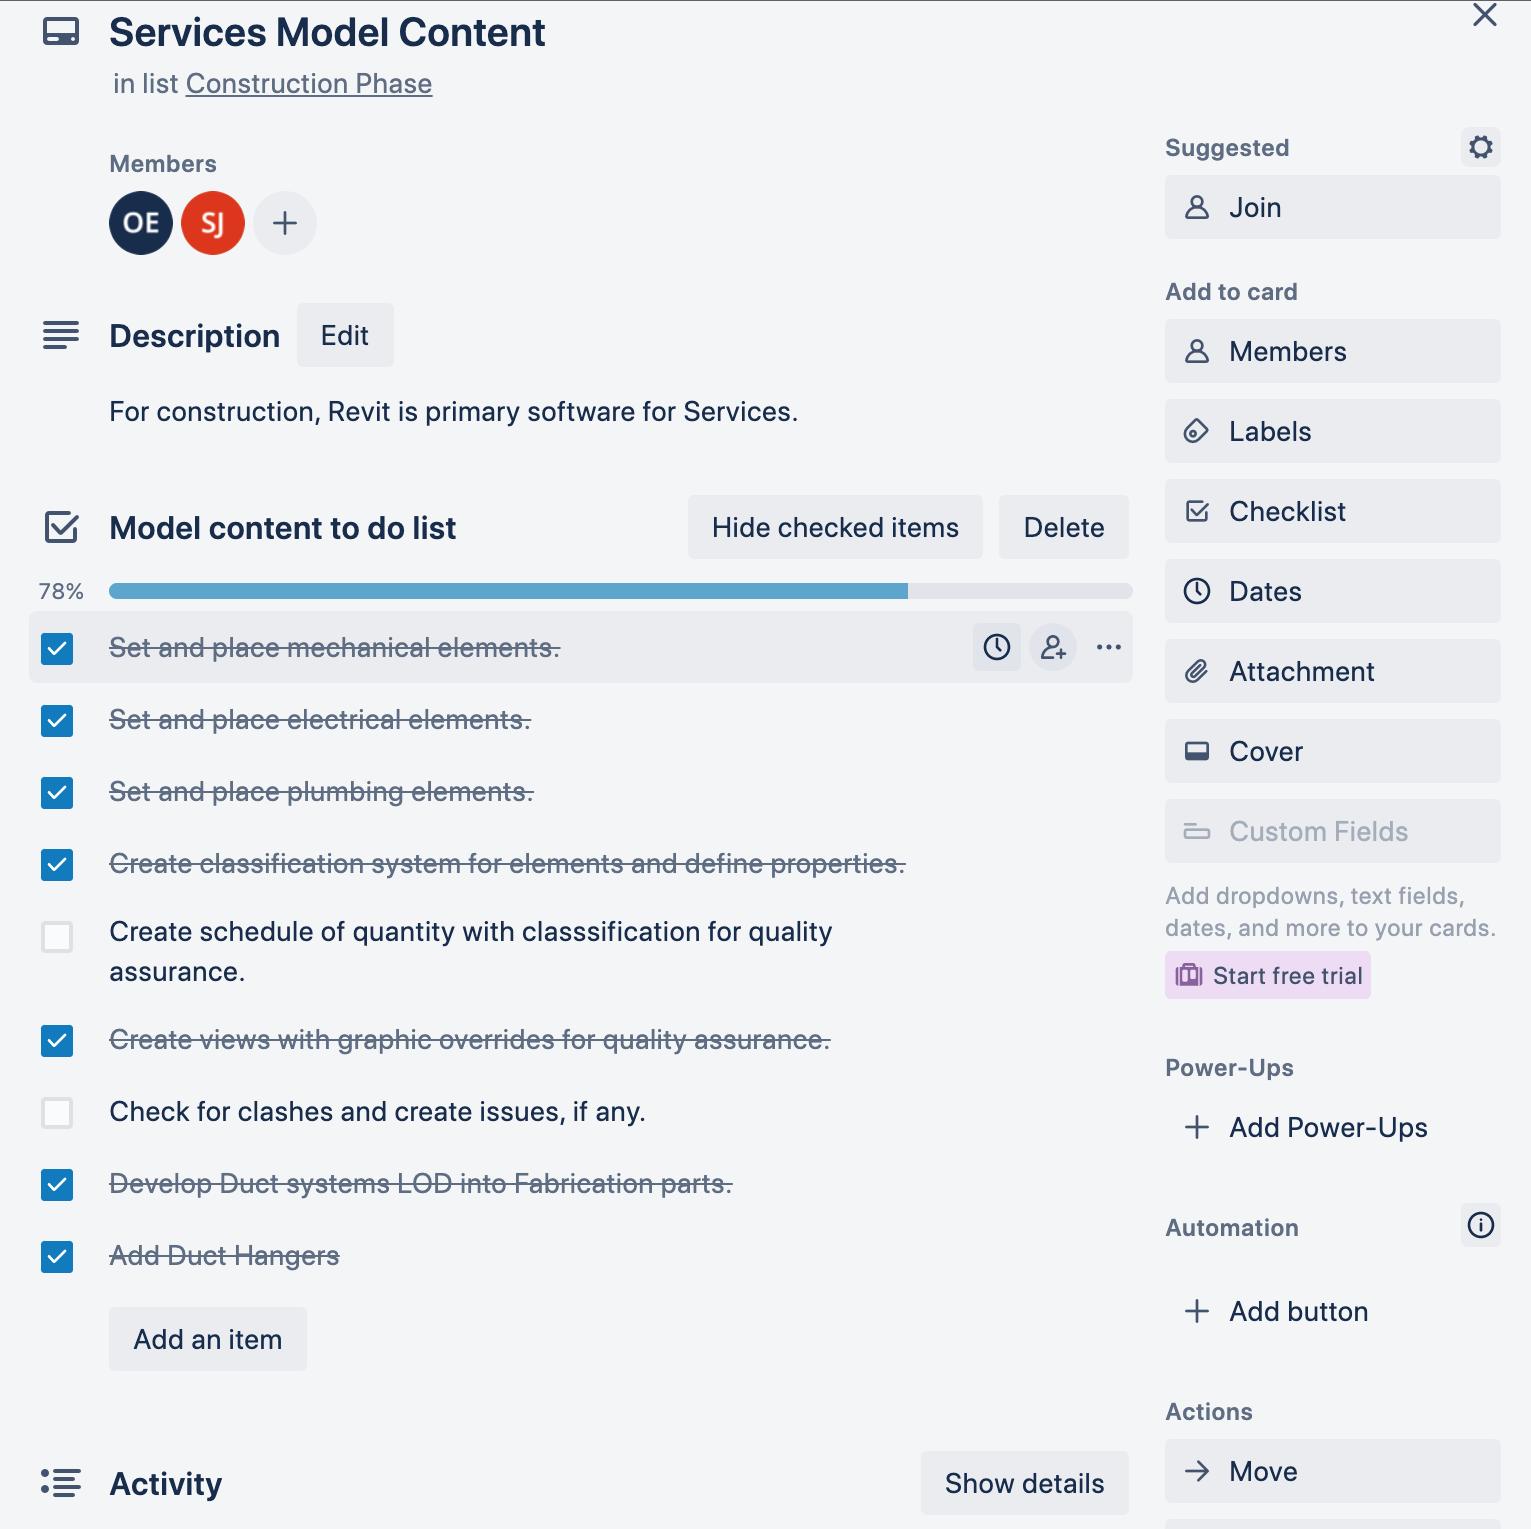Click the Automation info icon

1480,1225
